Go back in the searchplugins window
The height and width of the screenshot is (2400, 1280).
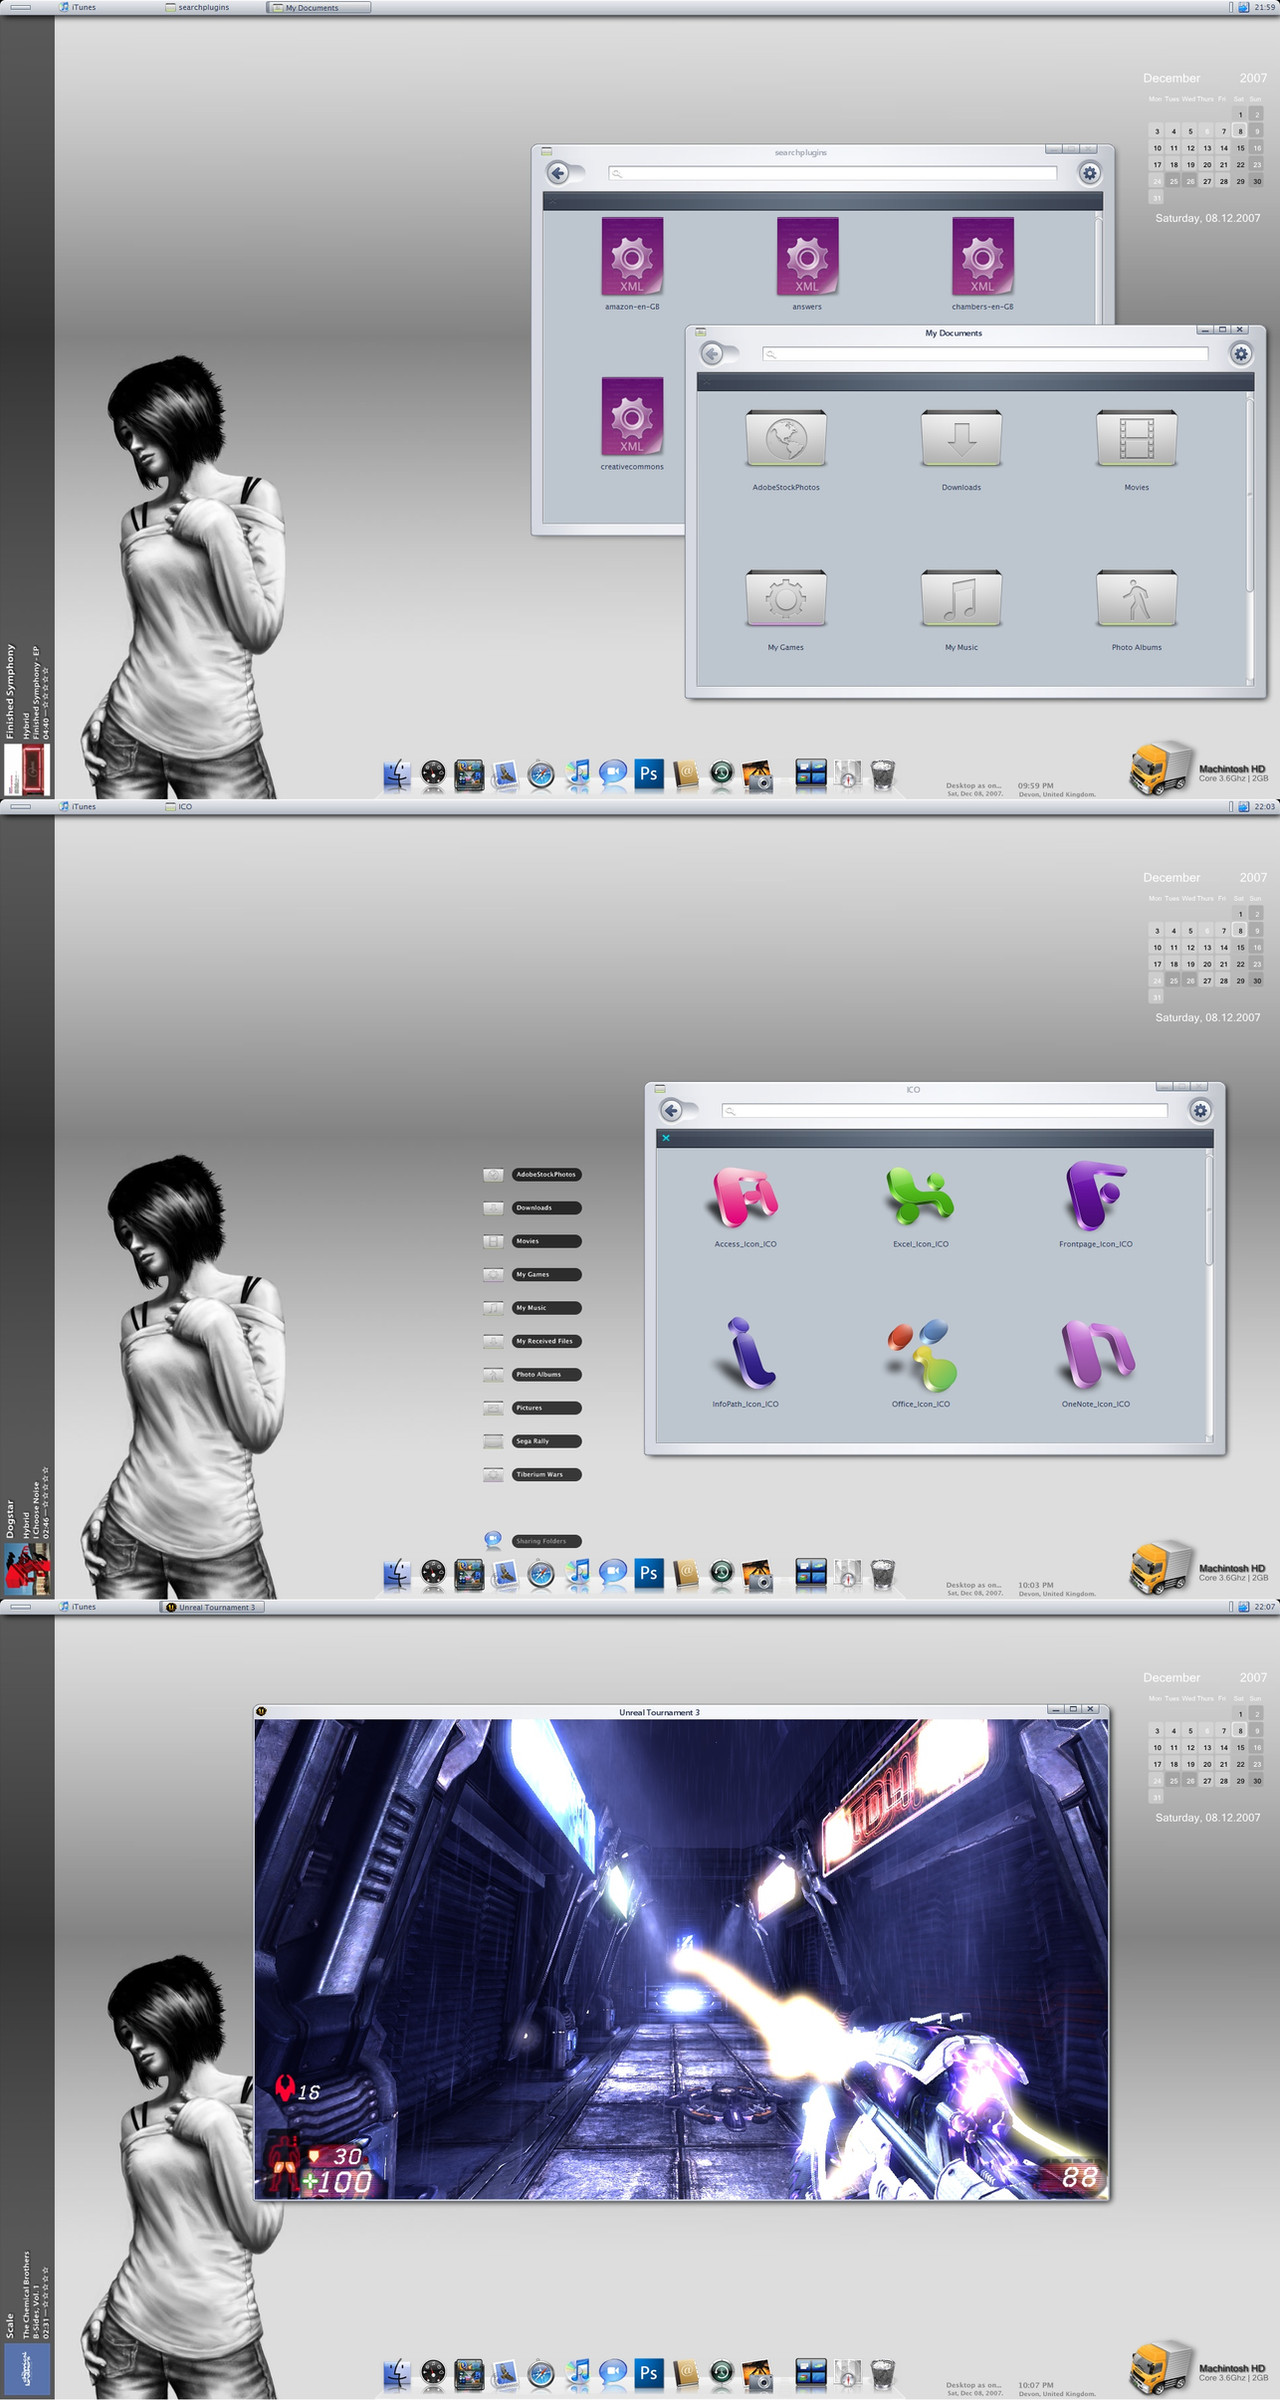pyautogui.click(x=558, y=173)
